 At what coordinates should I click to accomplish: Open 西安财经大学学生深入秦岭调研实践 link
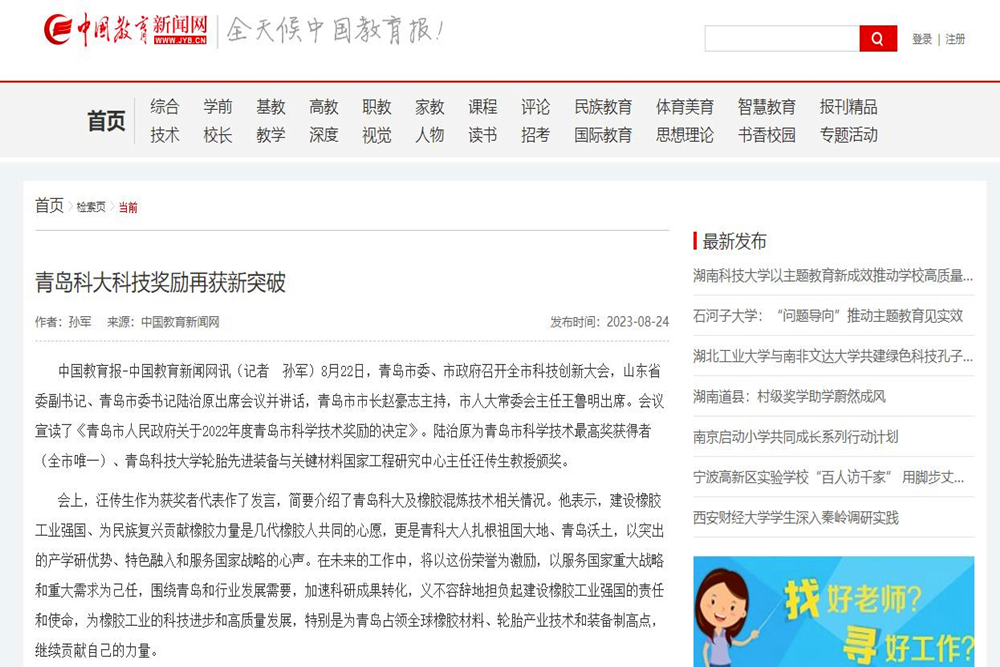click(x=796, y=517)
